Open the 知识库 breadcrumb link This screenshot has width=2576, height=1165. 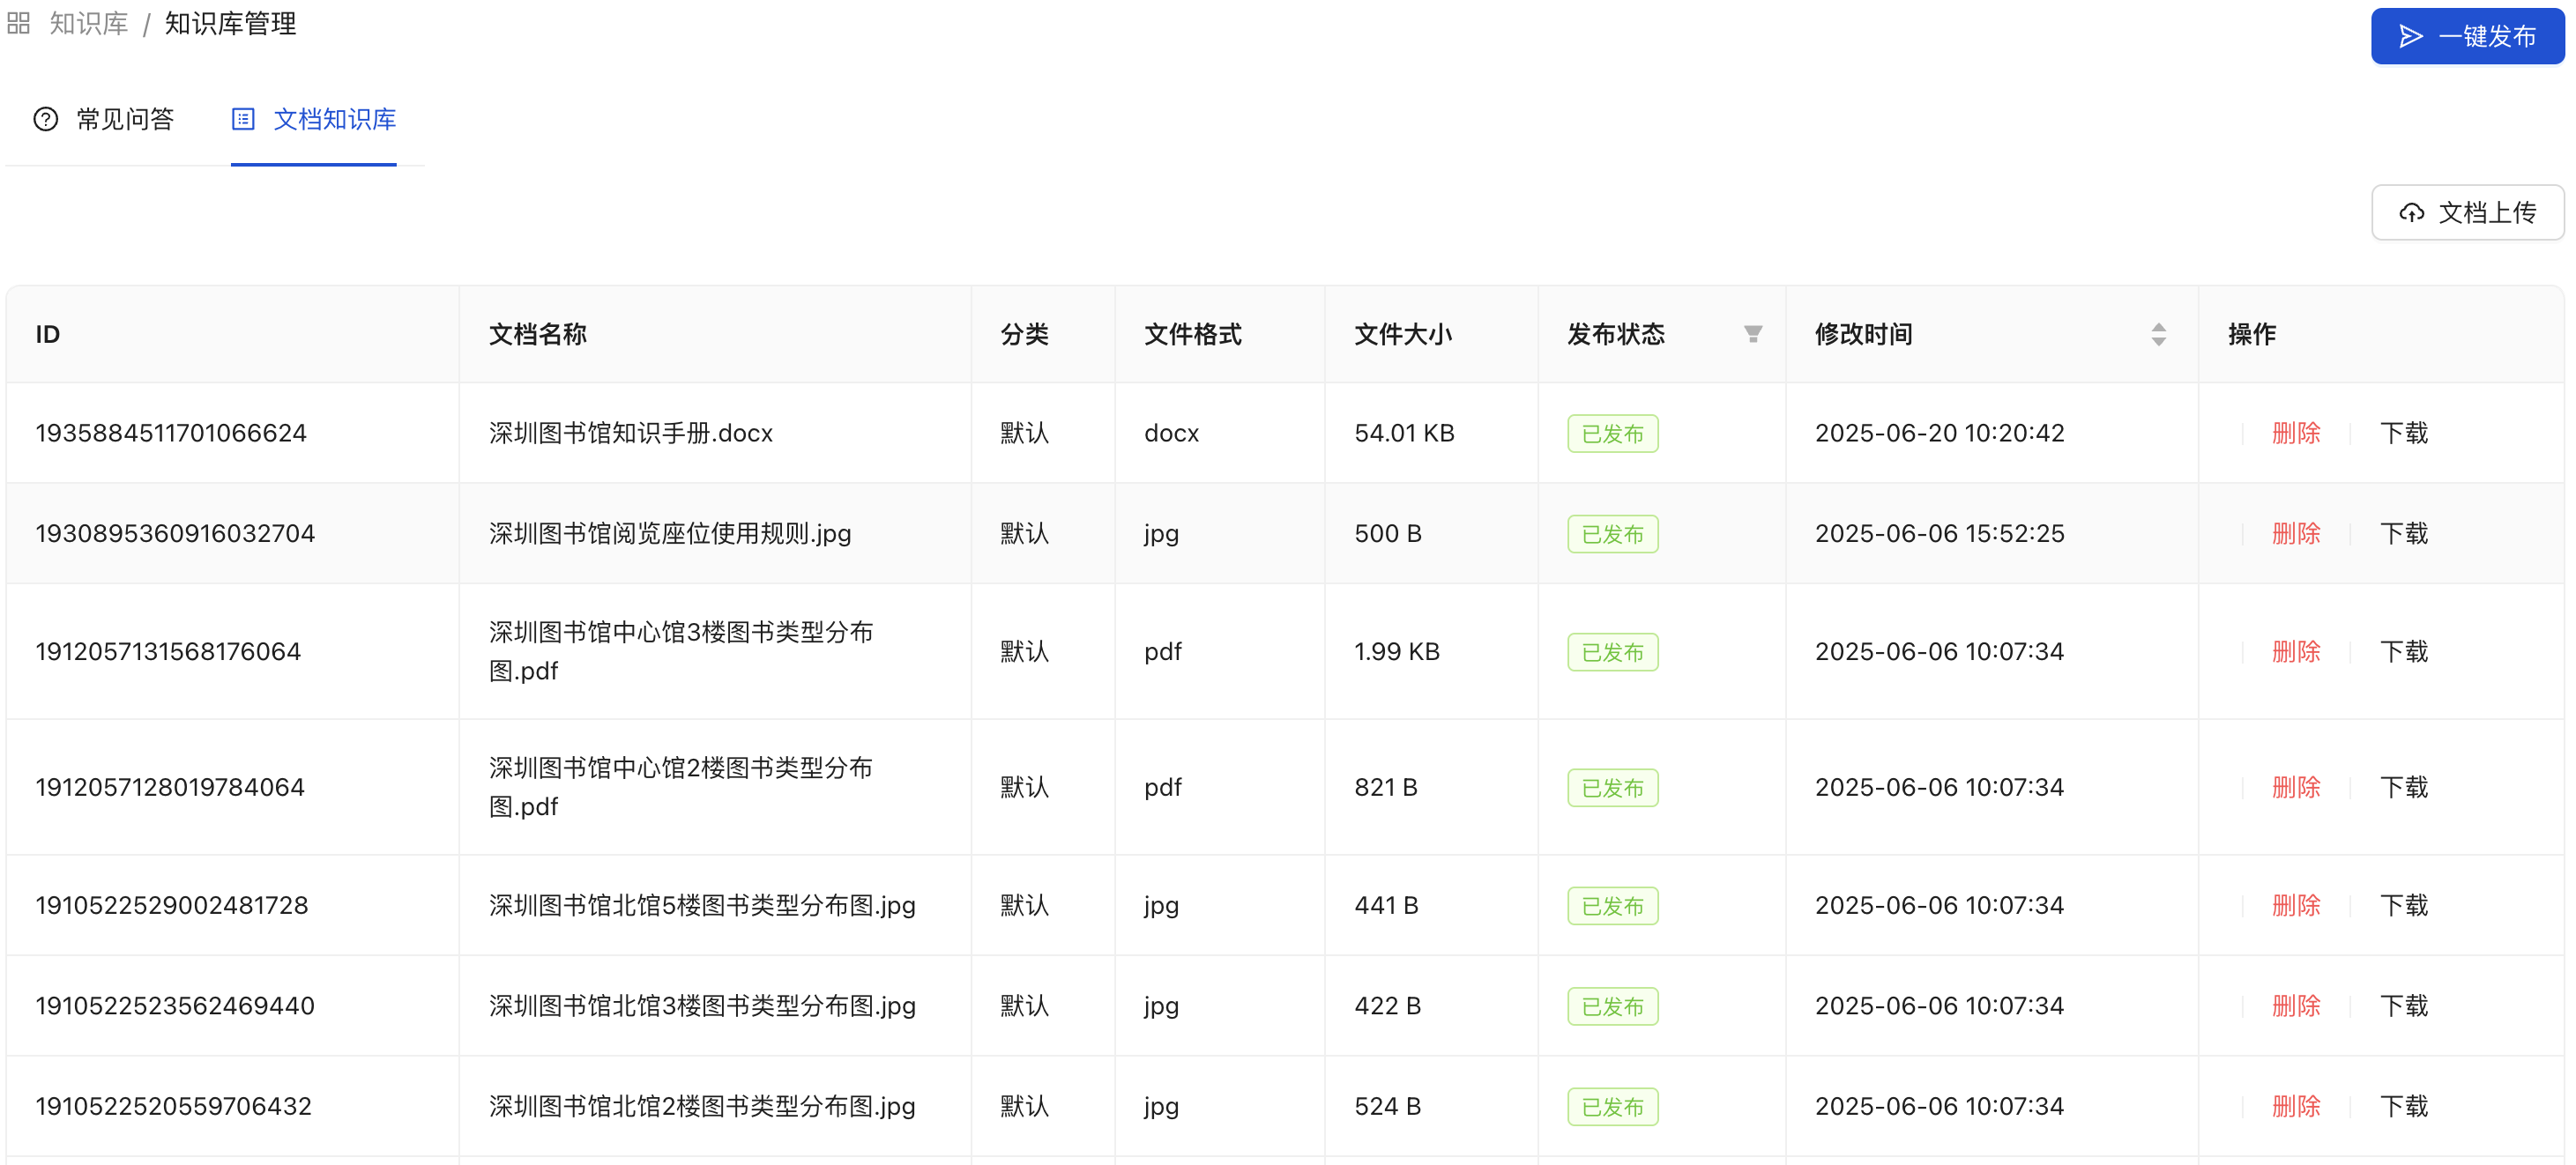click(88, 23)
